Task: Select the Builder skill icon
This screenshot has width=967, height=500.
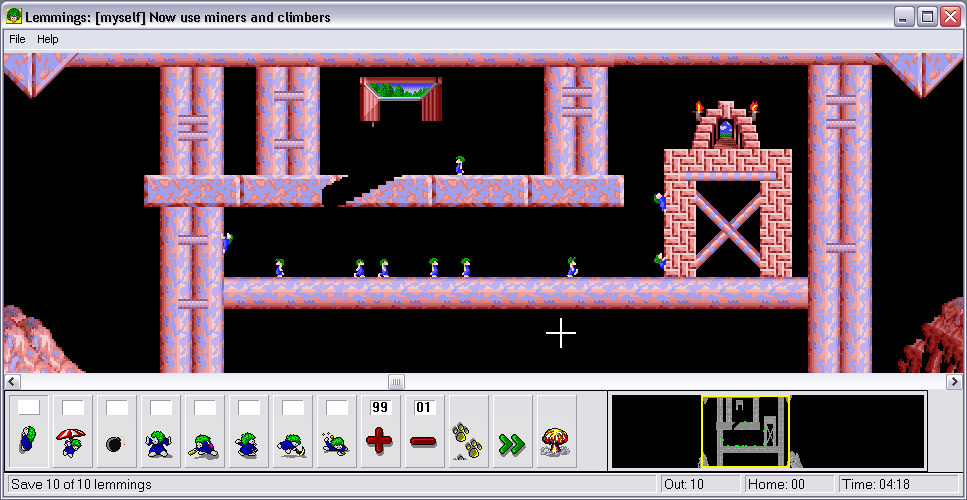Action: coord(204,432)
